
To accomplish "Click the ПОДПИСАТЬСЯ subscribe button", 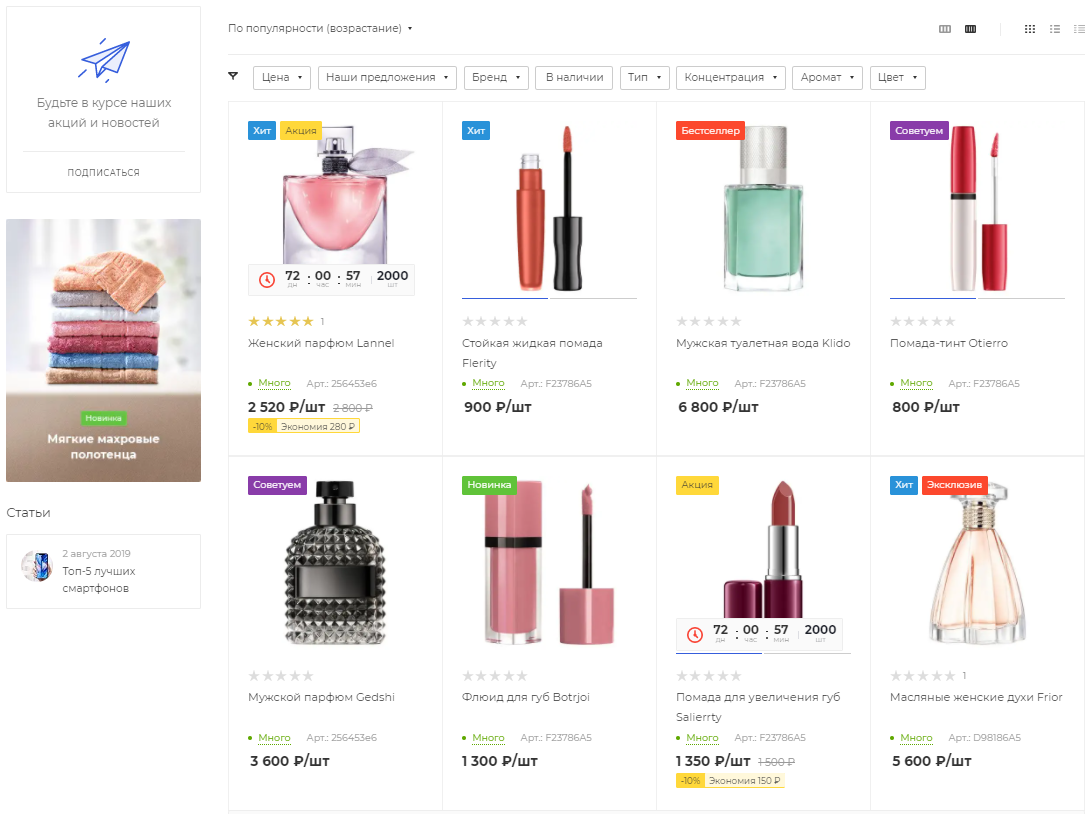I will point(104,173).
